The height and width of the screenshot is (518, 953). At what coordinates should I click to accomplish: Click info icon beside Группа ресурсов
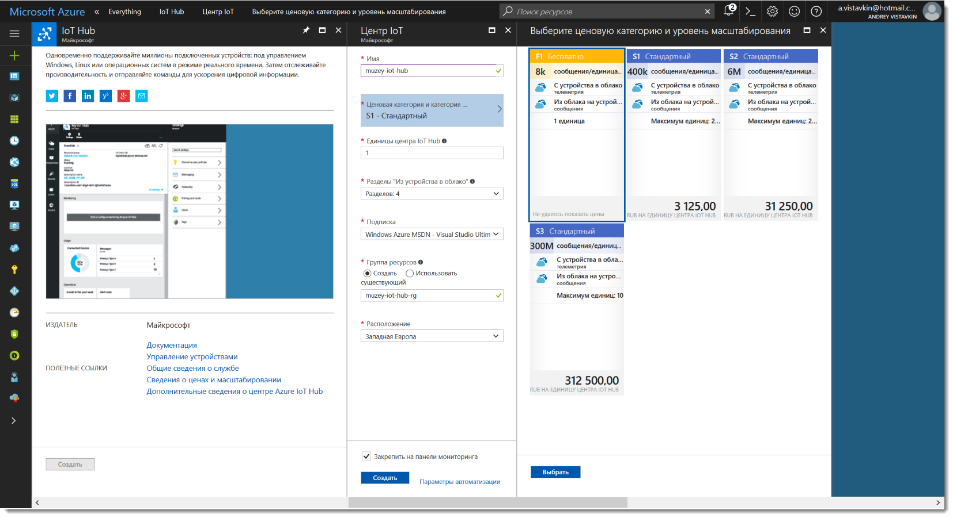421,263
